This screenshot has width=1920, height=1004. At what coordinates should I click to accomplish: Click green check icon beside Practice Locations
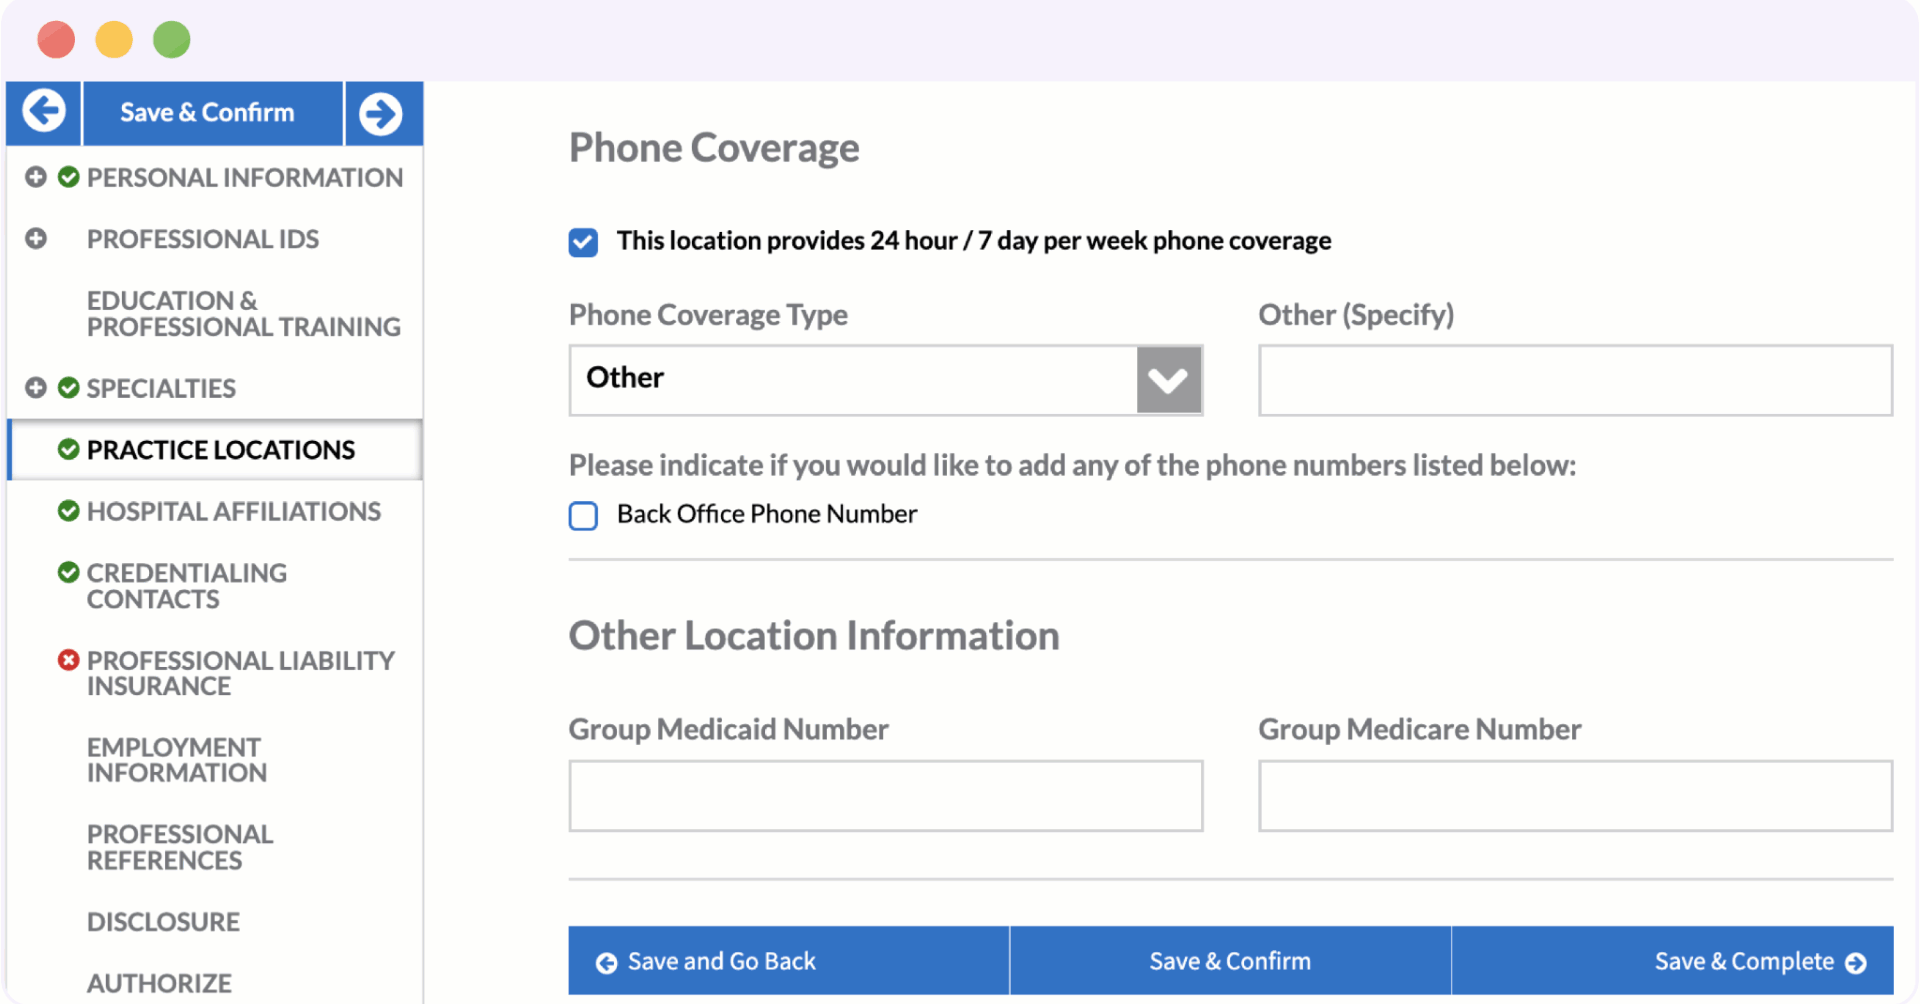(x=69, y=449)
